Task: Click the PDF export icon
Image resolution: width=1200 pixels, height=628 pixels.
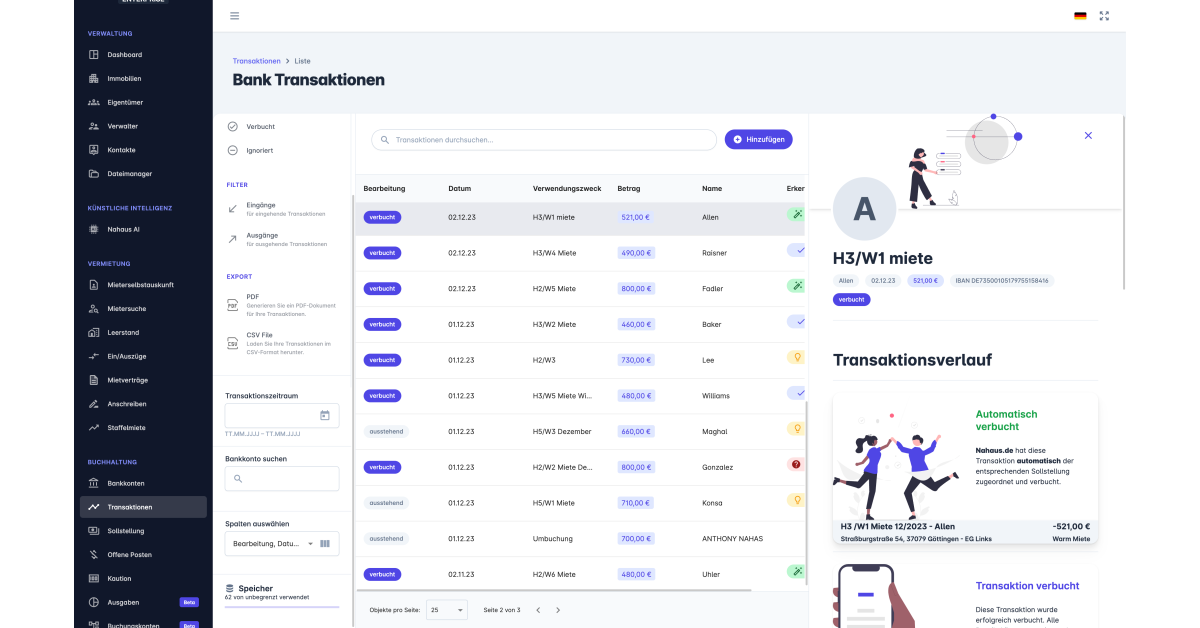Action: tap(233, 304)
